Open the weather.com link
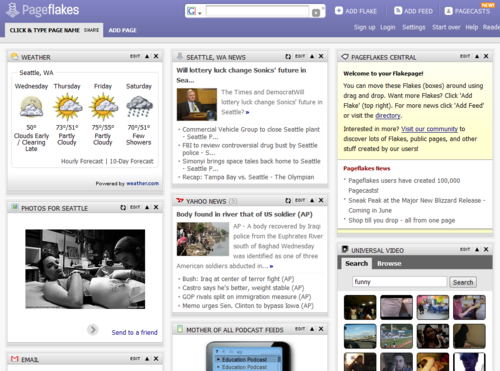The width and height of the screenshot is (500, 371). point(143,183)
